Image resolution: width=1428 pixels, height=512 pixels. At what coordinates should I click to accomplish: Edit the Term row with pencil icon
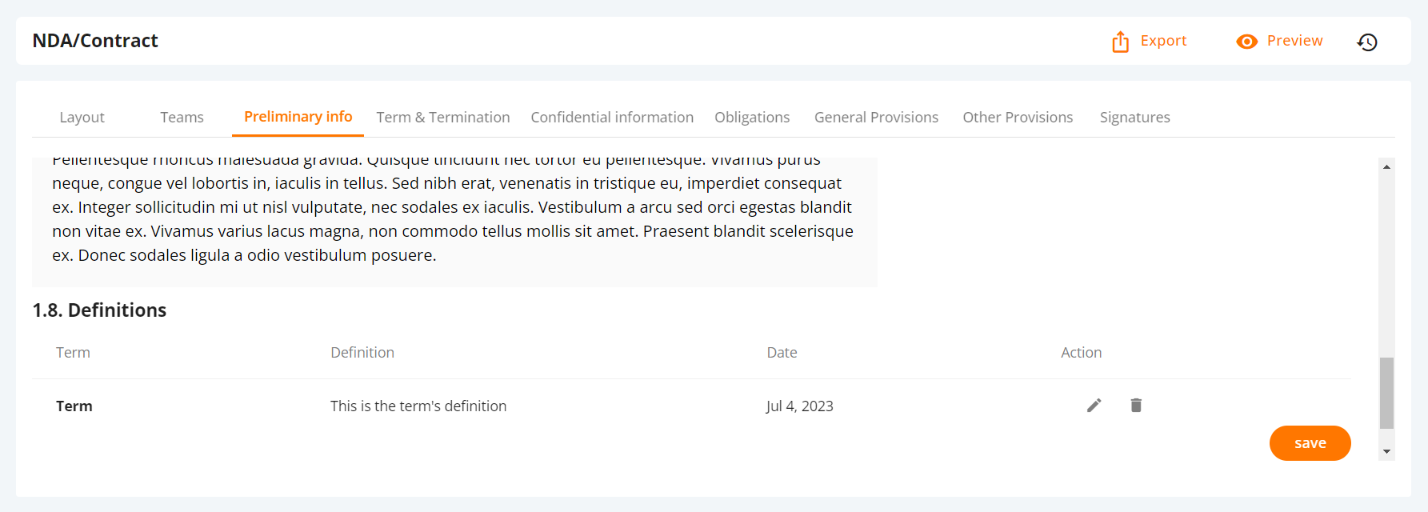point(1094,405)
